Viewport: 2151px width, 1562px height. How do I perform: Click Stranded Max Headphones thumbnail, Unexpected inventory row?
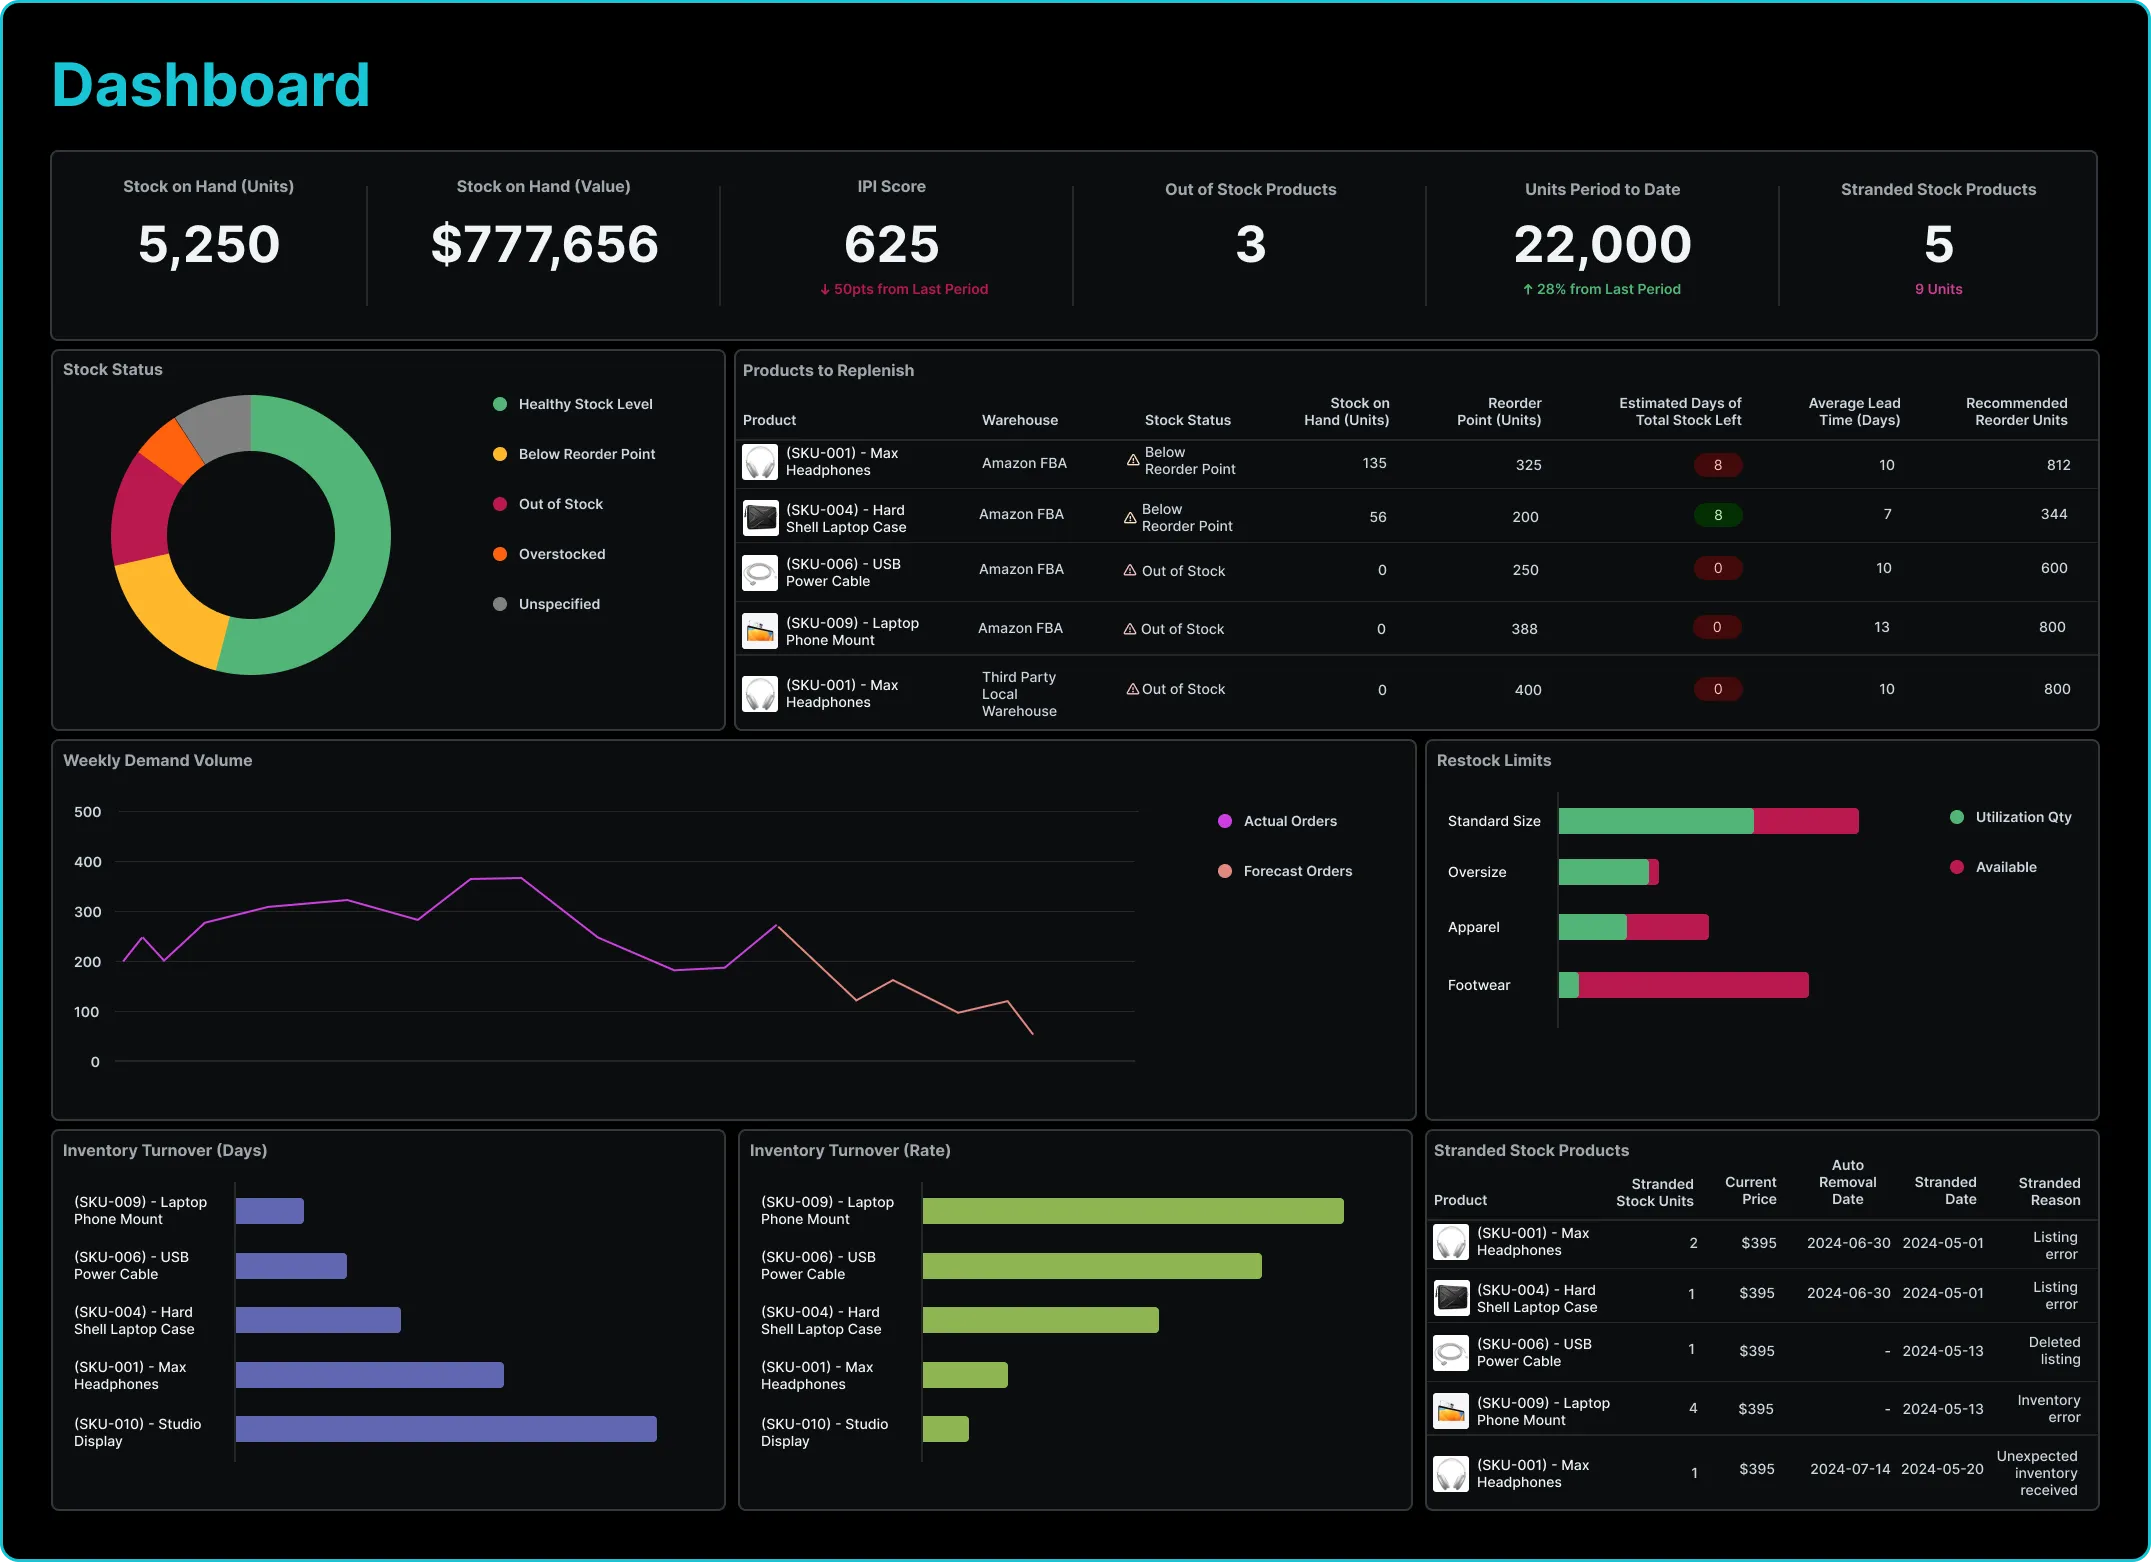point(1451,1474)
